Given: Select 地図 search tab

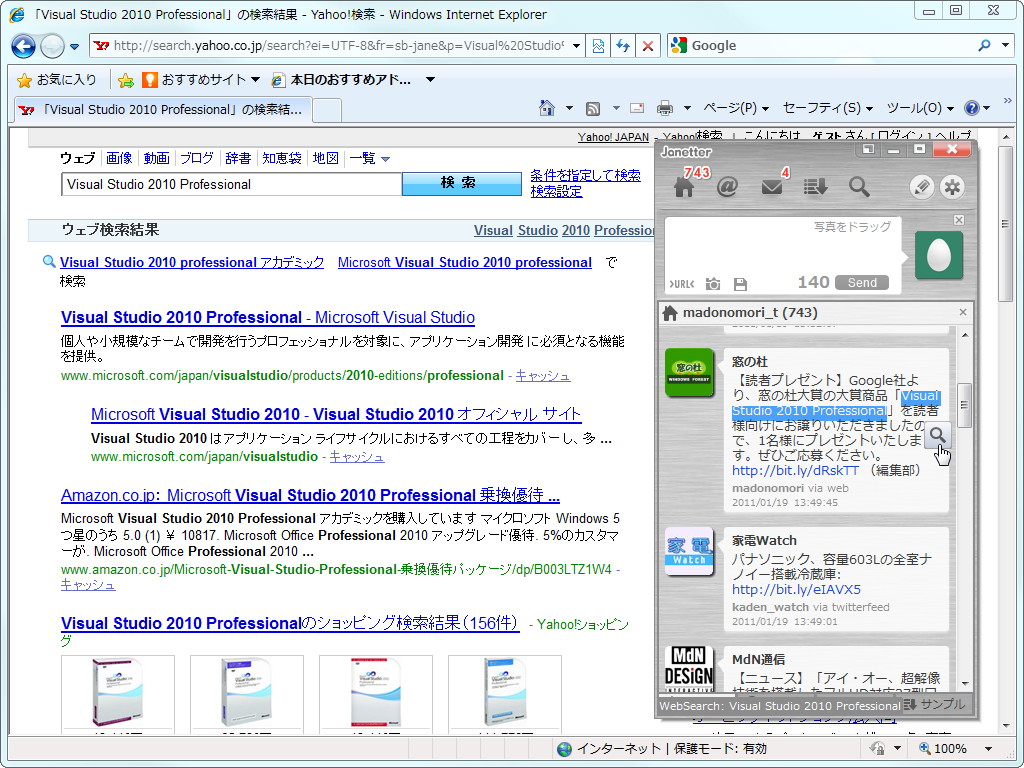Looking at the screenshot, I should point(325,158).
